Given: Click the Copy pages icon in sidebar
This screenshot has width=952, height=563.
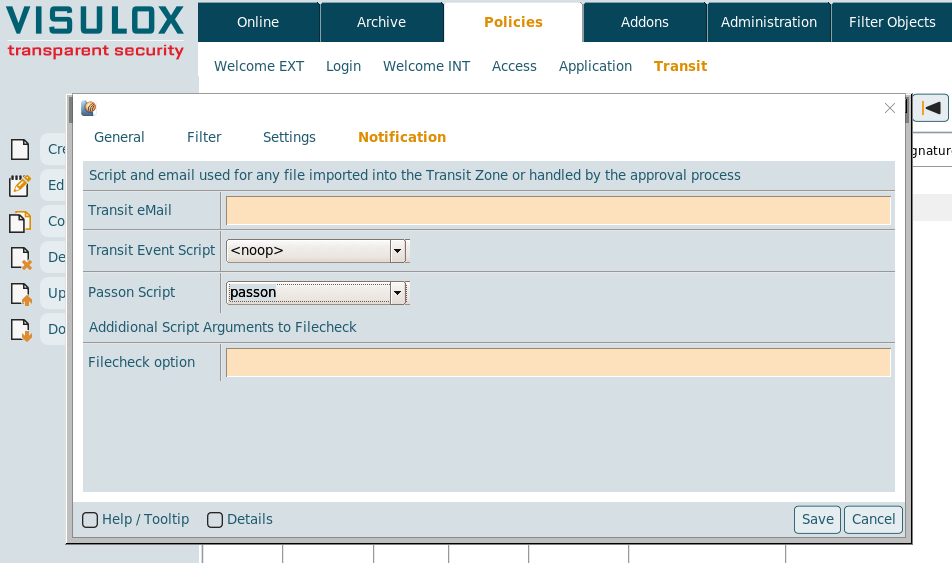Looking at the screenshot, I should pyautogui.click(x=20, y=222).
